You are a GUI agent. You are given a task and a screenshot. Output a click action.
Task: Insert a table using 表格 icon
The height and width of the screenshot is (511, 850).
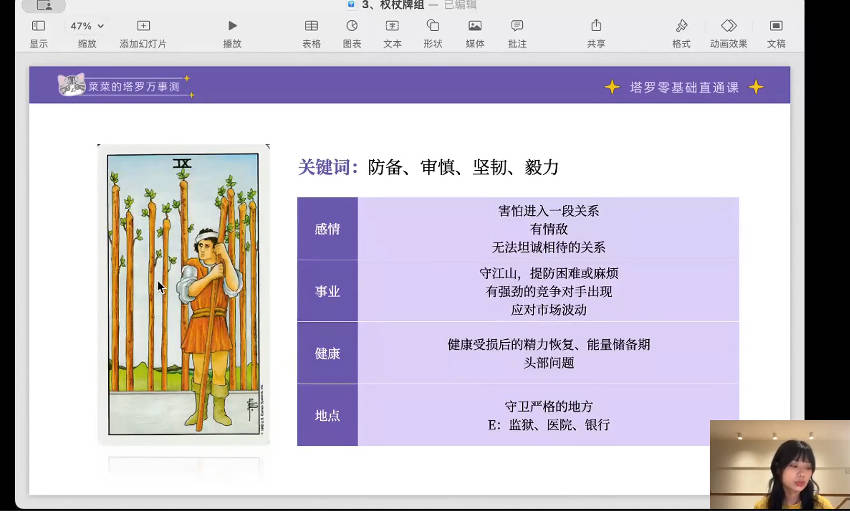click(x=311, y=26)
